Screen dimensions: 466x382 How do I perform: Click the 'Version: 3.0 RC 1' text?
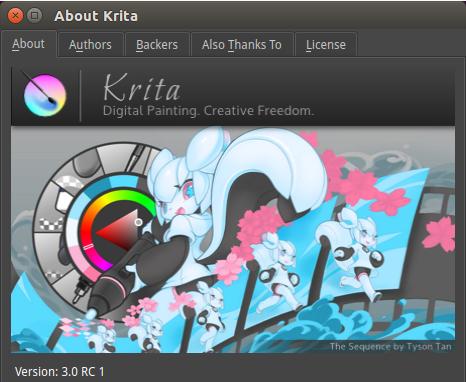tap(60, 371)
